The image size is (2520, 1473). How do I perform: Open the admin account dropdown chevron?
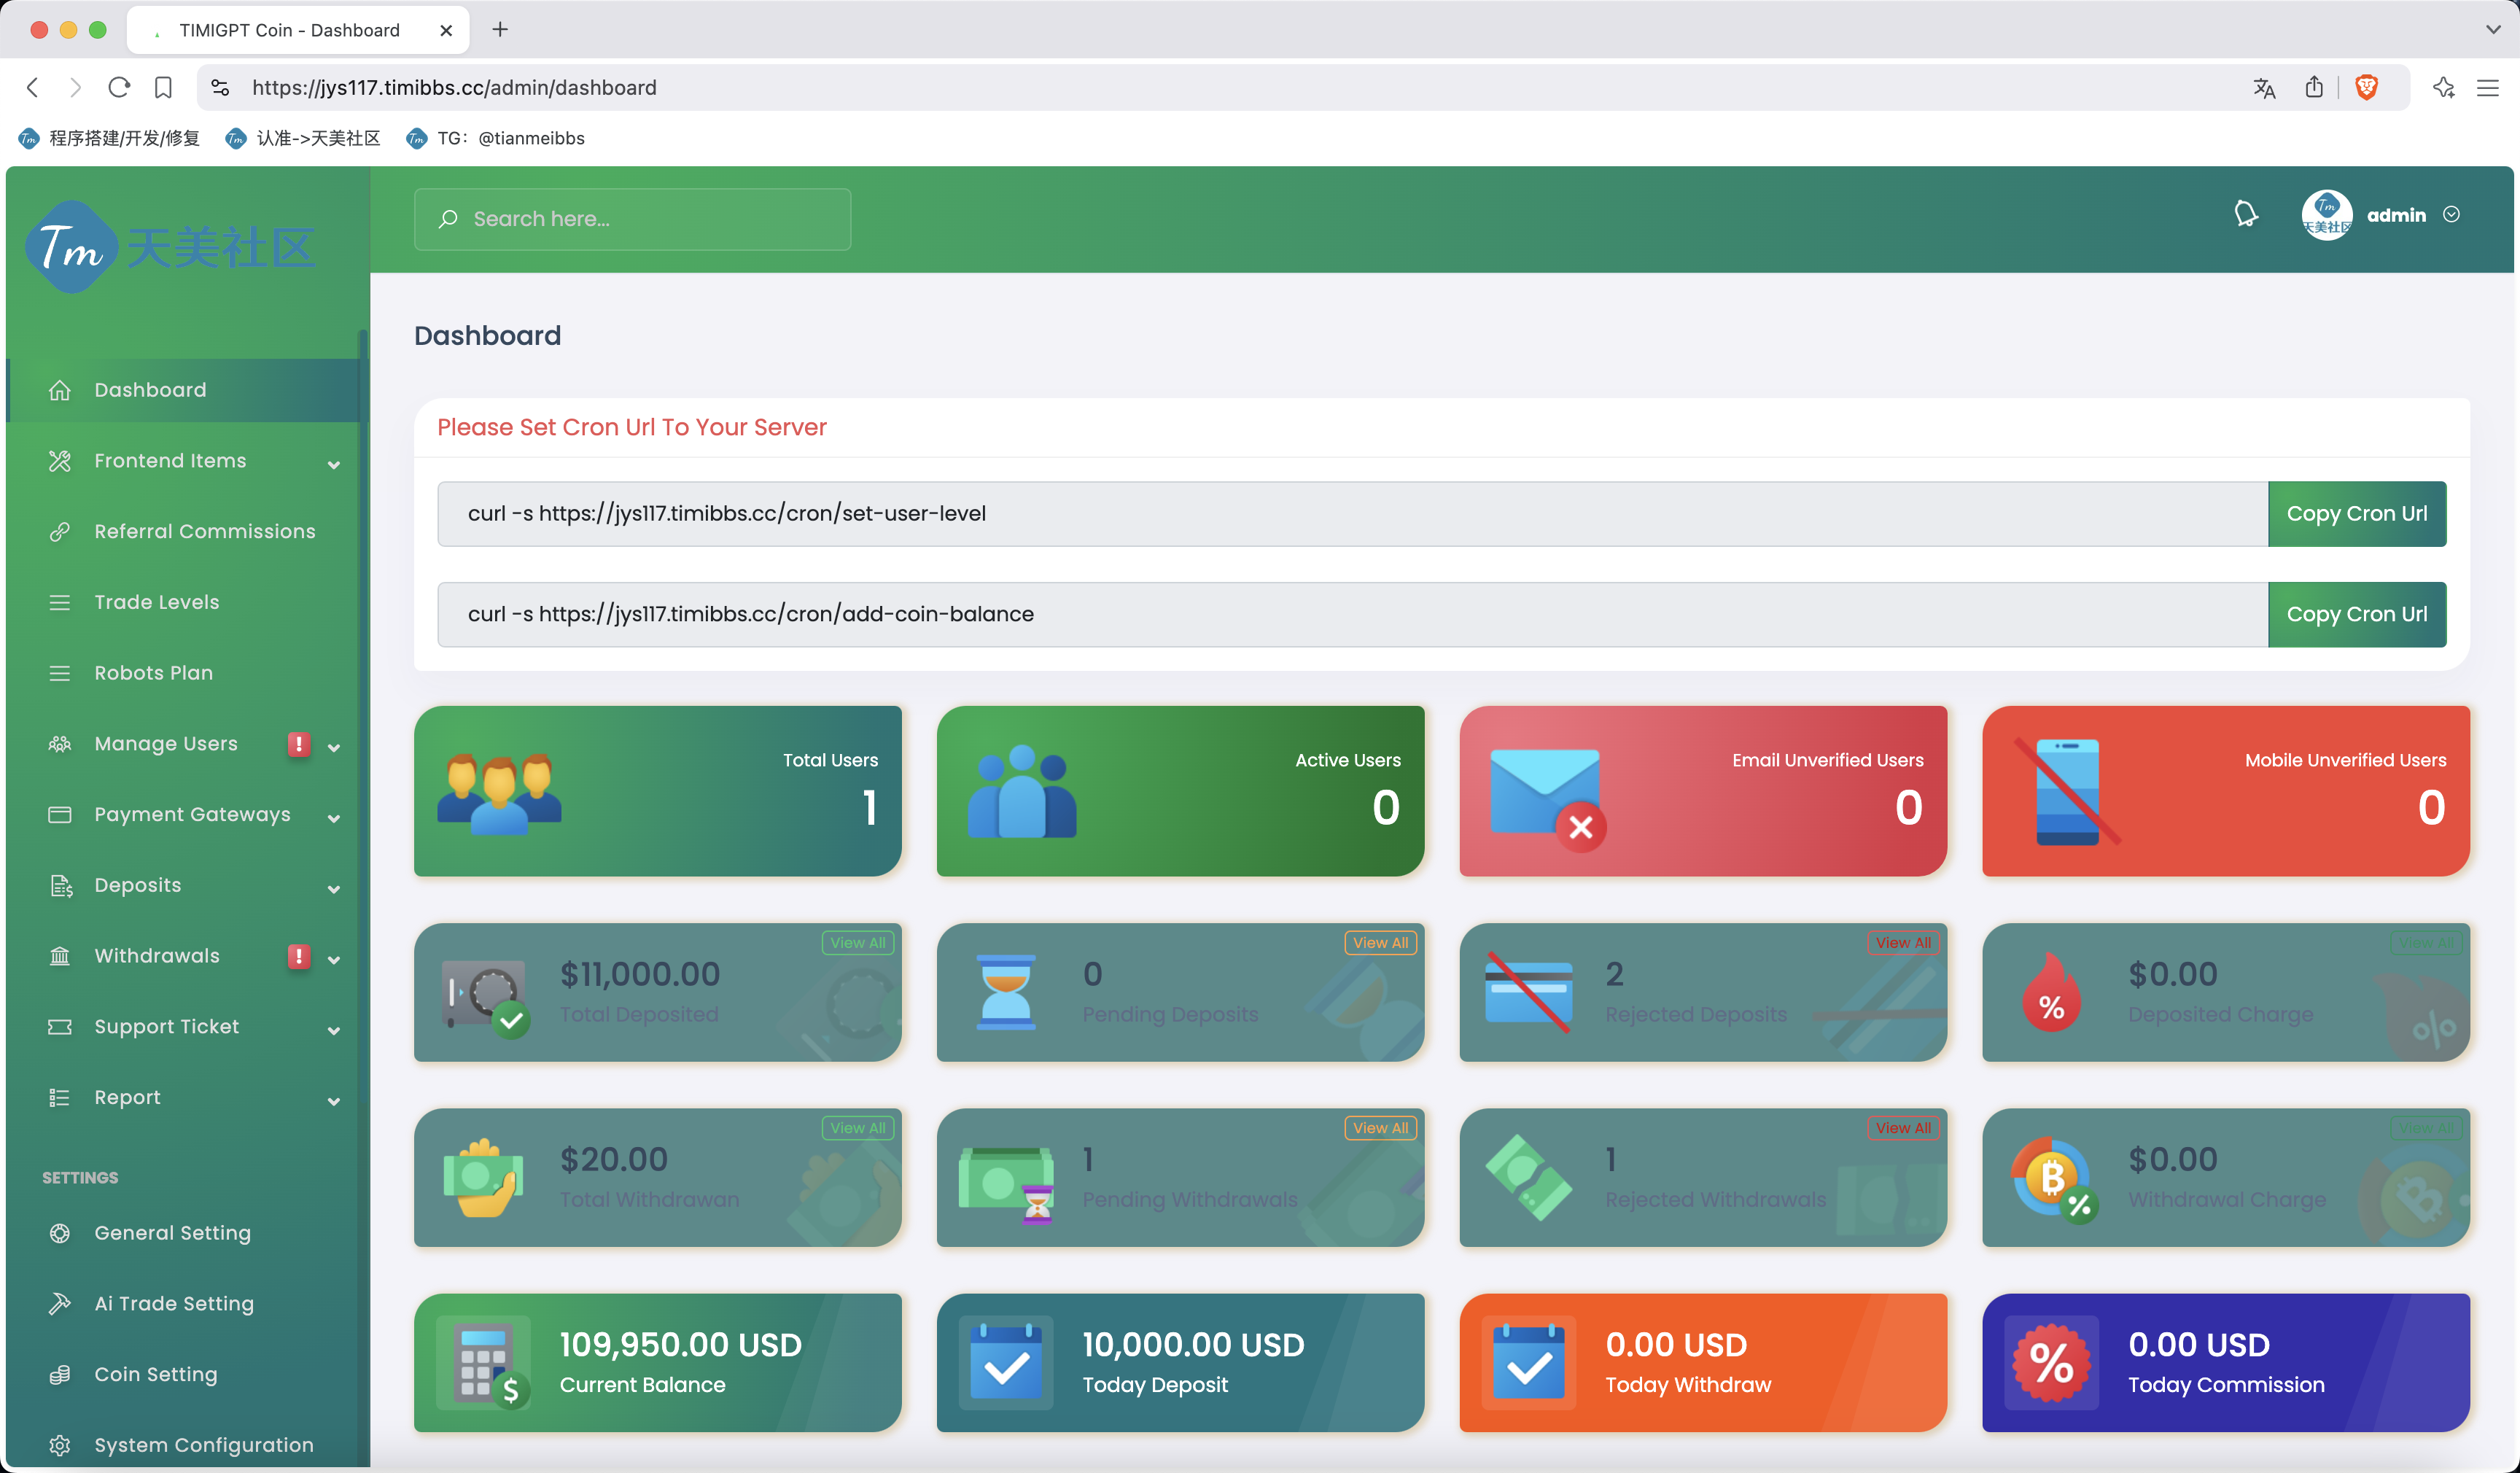point(2451,215)
